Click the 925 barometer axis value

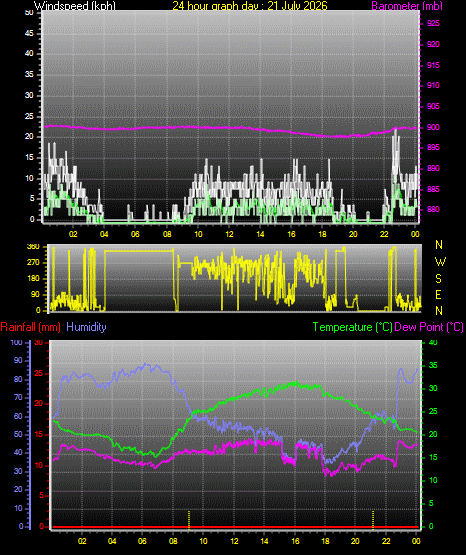(433, 23)
